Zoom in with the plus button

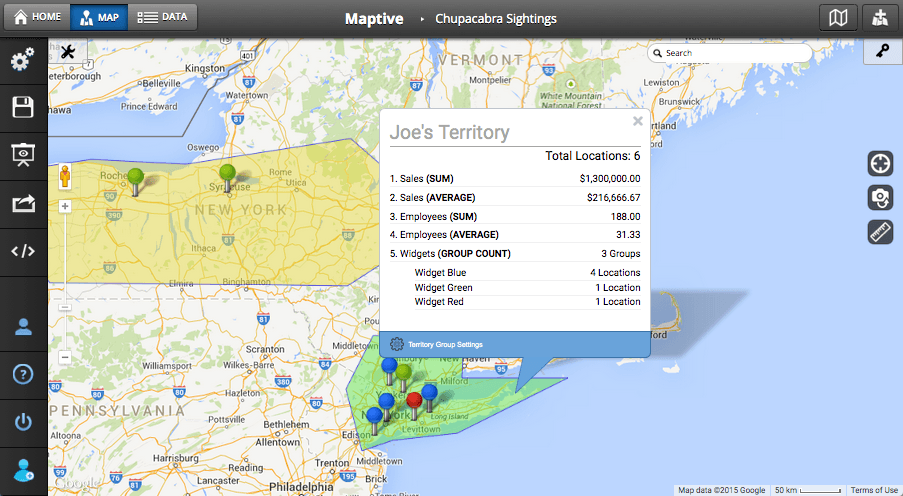[65, 206]
